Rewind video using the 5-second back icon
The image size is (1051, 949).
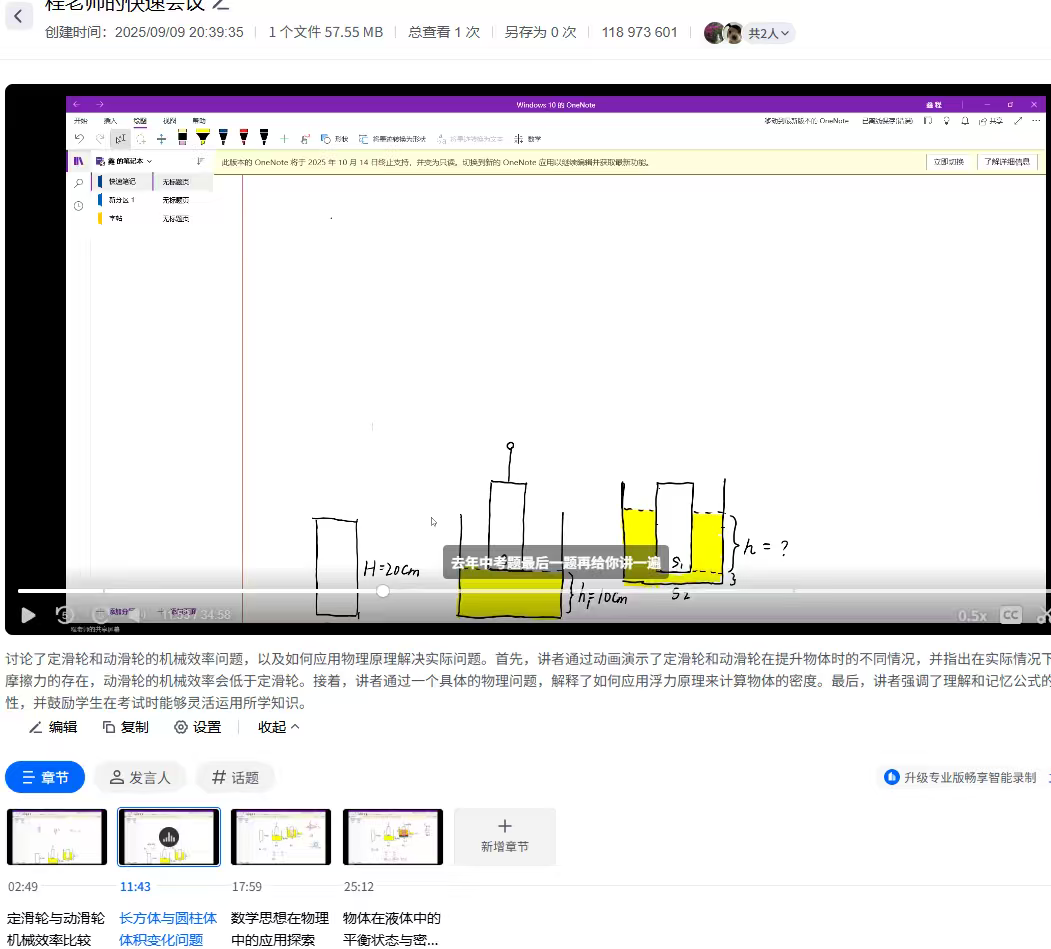[x=64, y=615]
